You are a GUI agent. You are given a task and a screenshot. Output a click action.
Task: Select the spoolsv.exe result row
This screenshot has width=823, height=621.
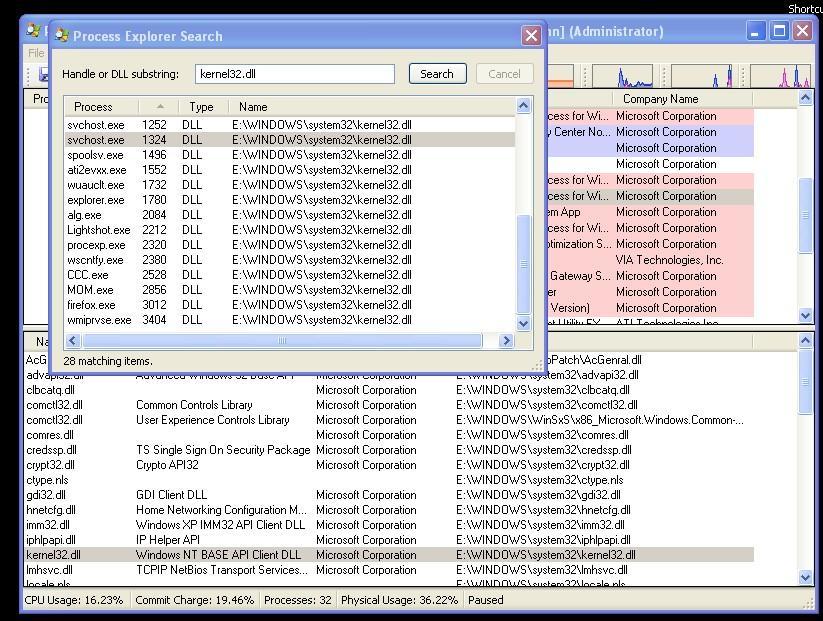coord(290,155)
